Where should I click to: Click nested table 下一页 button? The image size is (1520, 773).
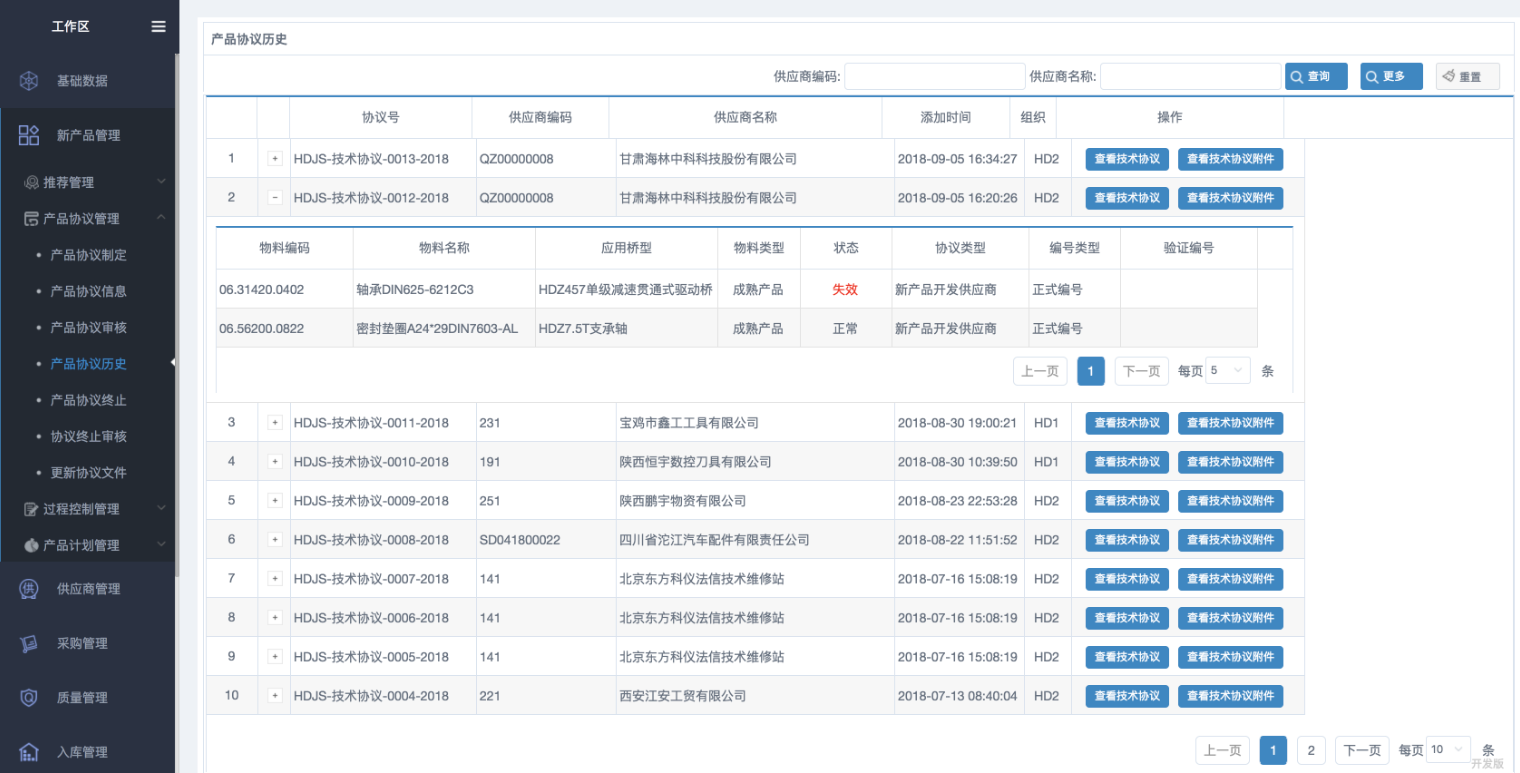[1141, 371]
